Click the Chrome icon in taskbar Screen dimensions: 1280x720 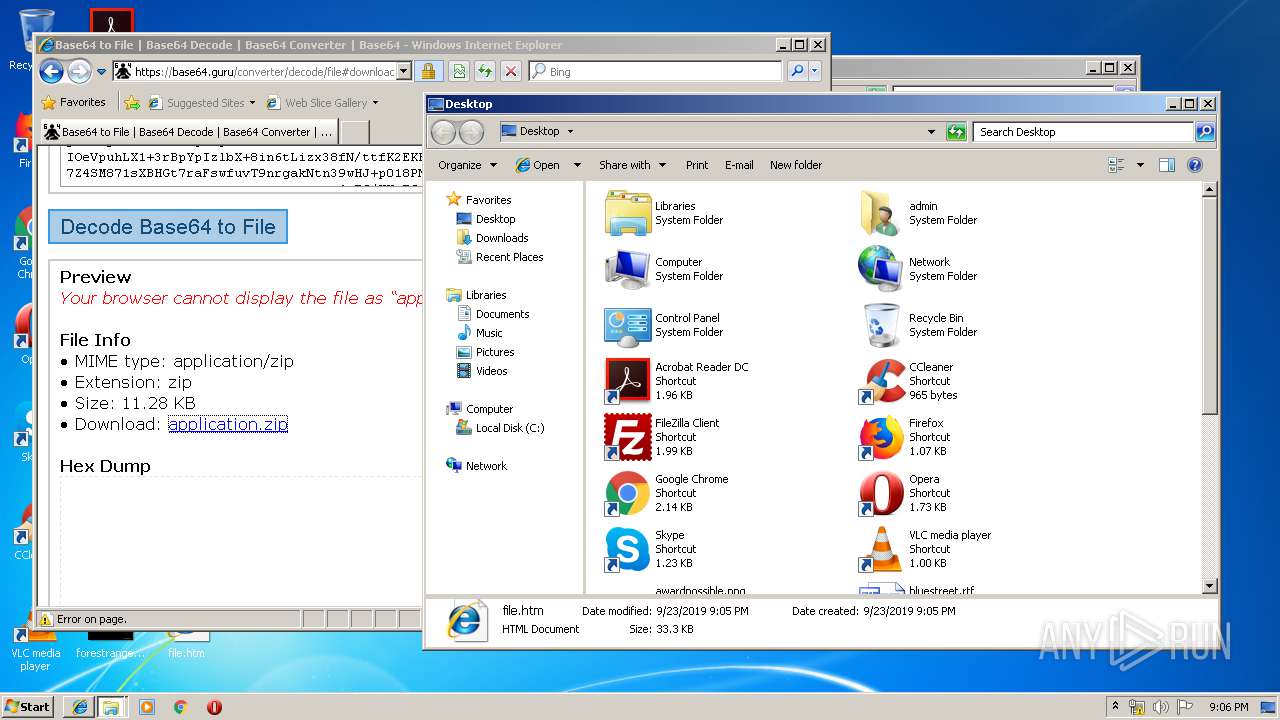click(x=180, y=707)
